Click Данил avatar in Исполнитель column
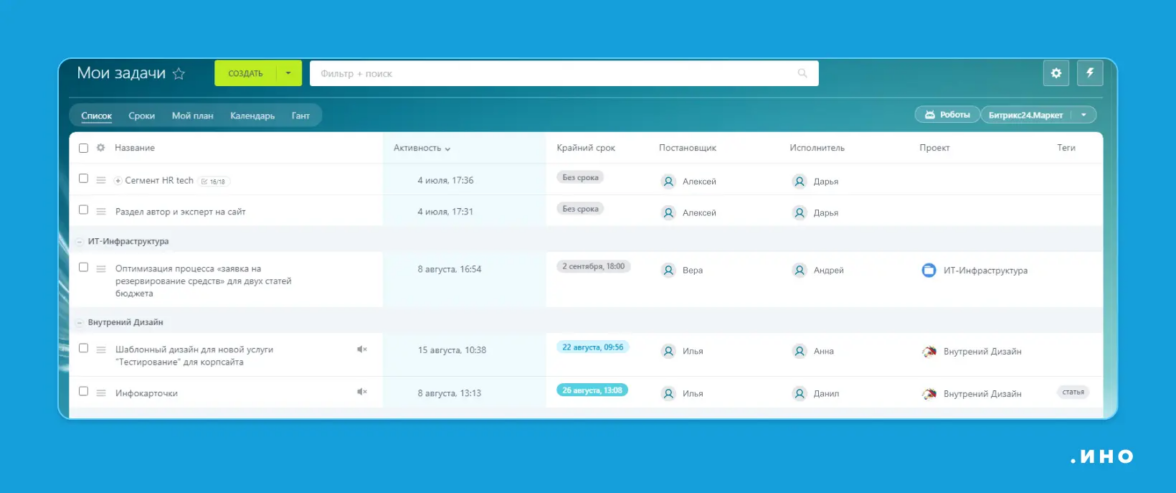Viewport: 1176px width, 493px height. point(800,393)
